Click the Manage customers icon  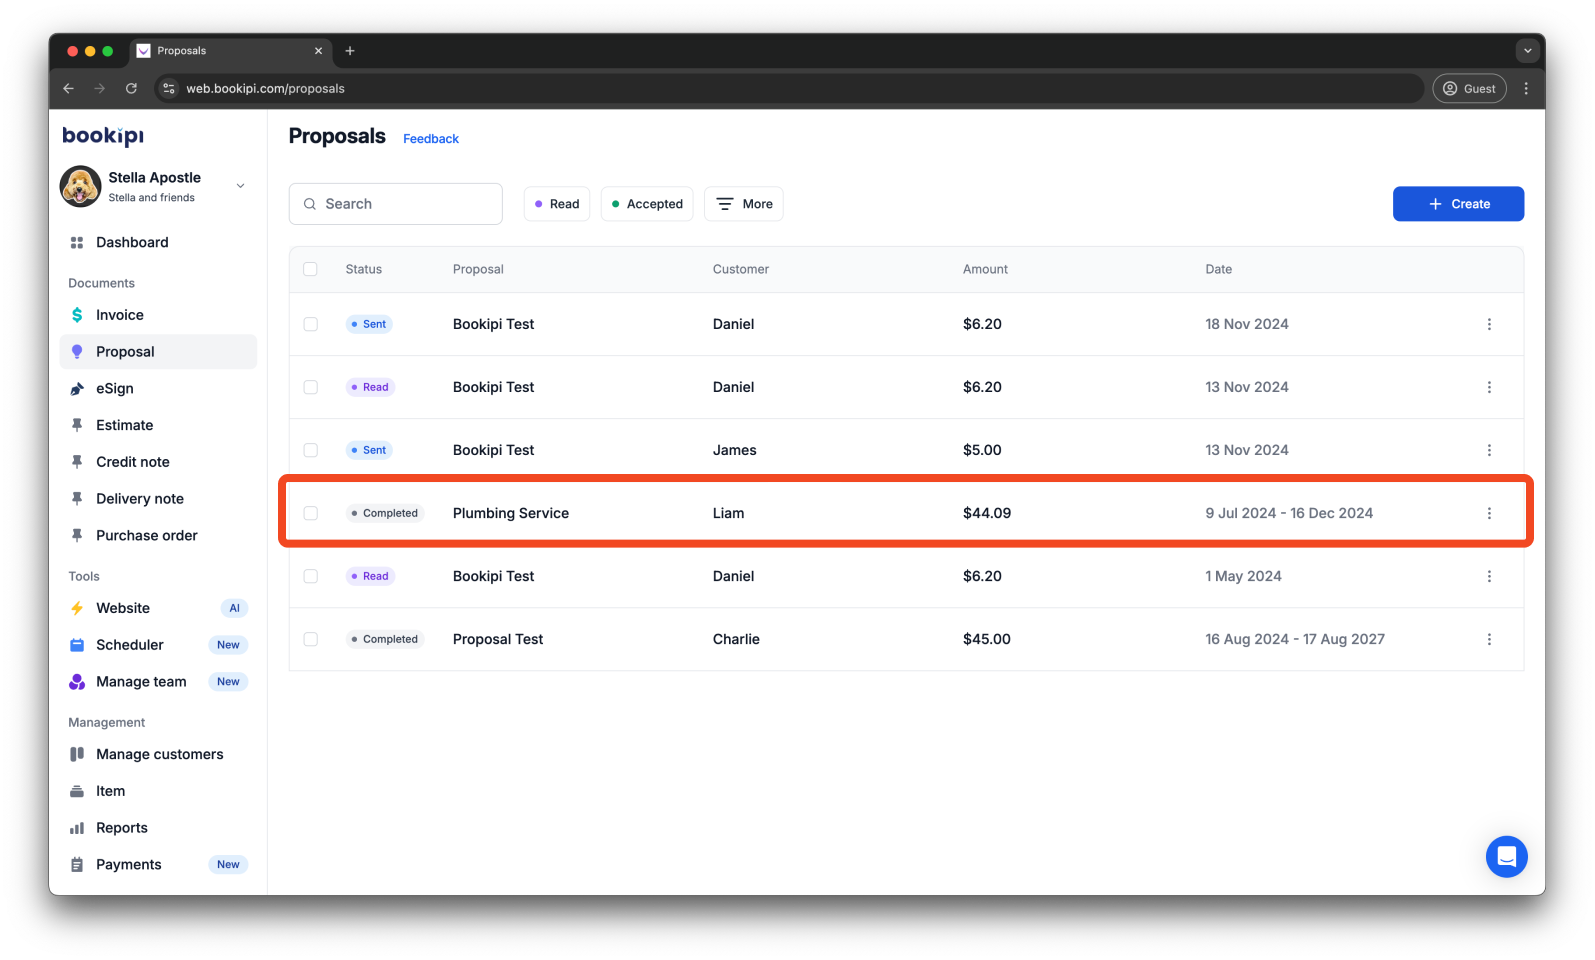pyautogui.click(x=77, y=754)
